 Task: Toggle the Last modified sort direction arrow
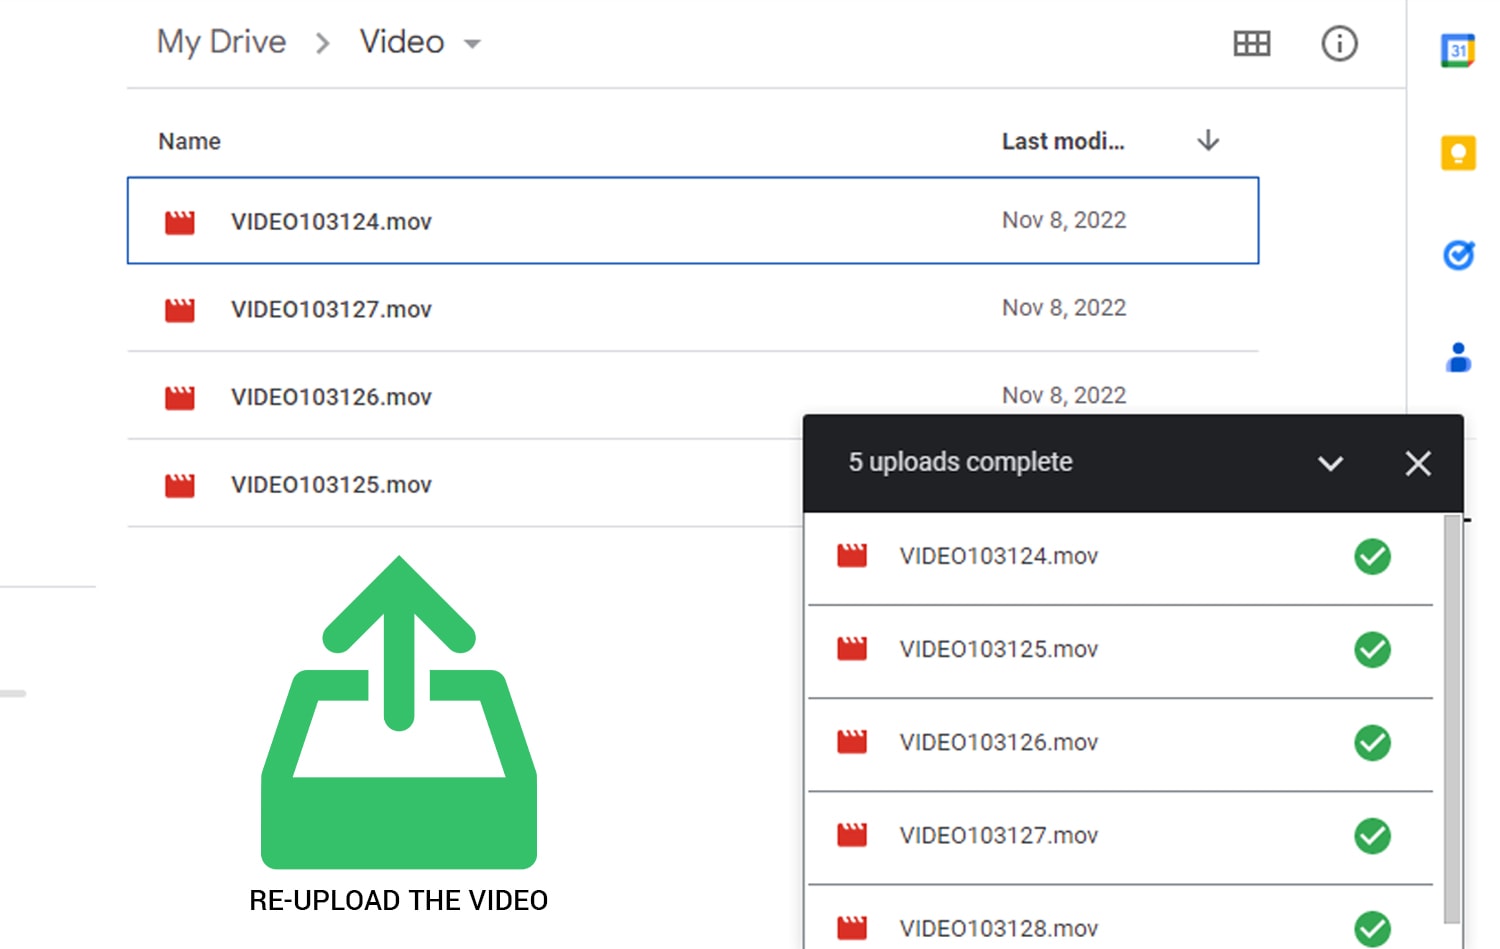point(1208,141)
